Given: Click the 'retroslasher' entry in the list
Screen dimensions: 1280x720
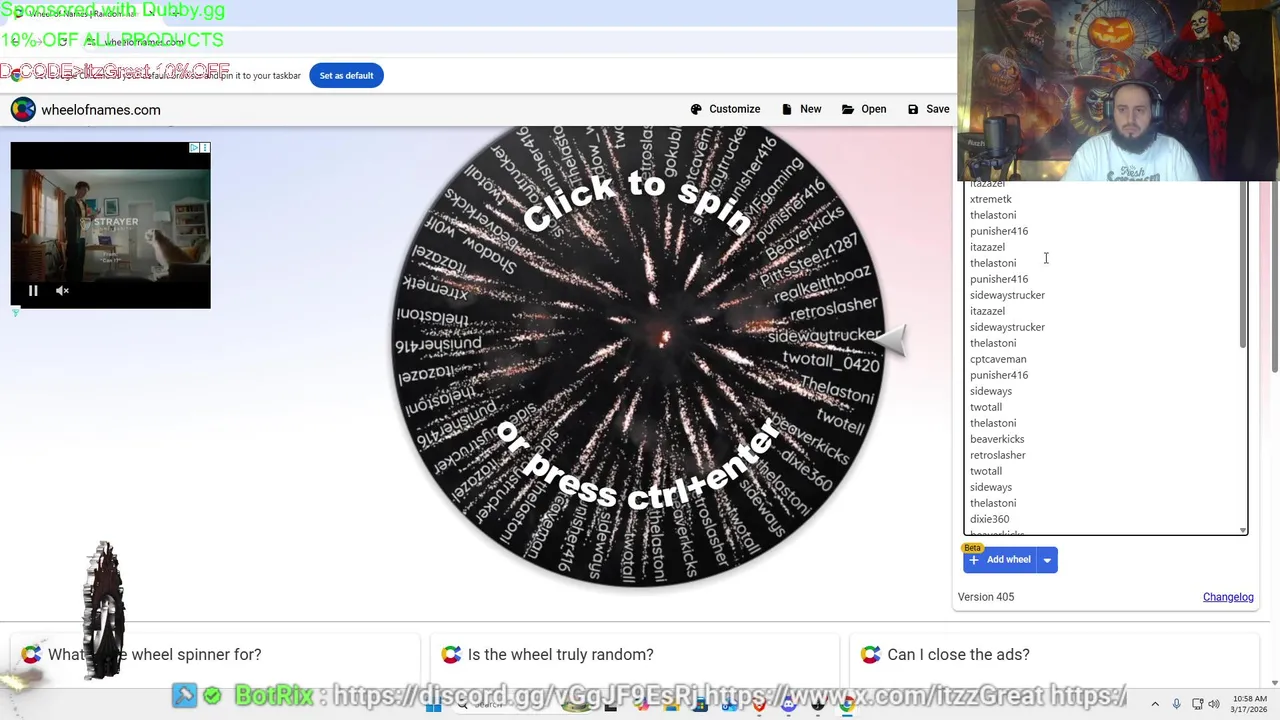Looking at the screenshot, I should pyautogui.click(x=997, y=455).
